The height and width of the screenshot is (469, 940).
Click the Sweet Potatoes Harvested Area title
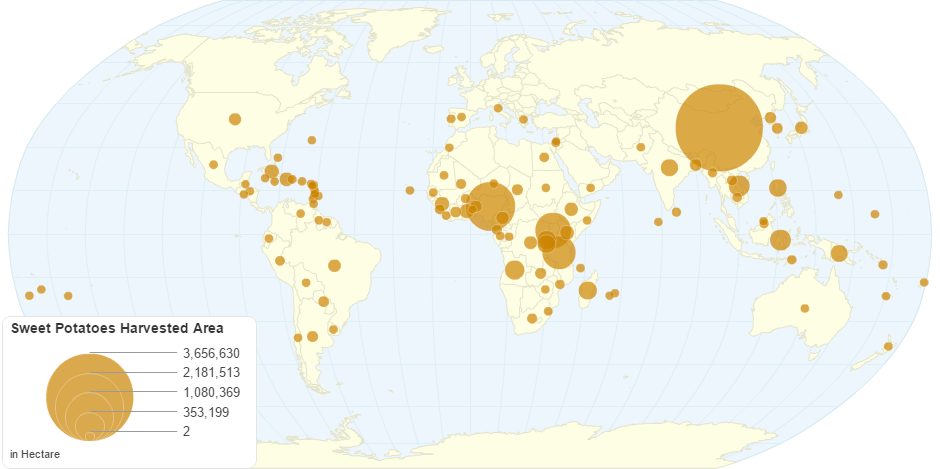pyautogui.click(x=117, y=328)
